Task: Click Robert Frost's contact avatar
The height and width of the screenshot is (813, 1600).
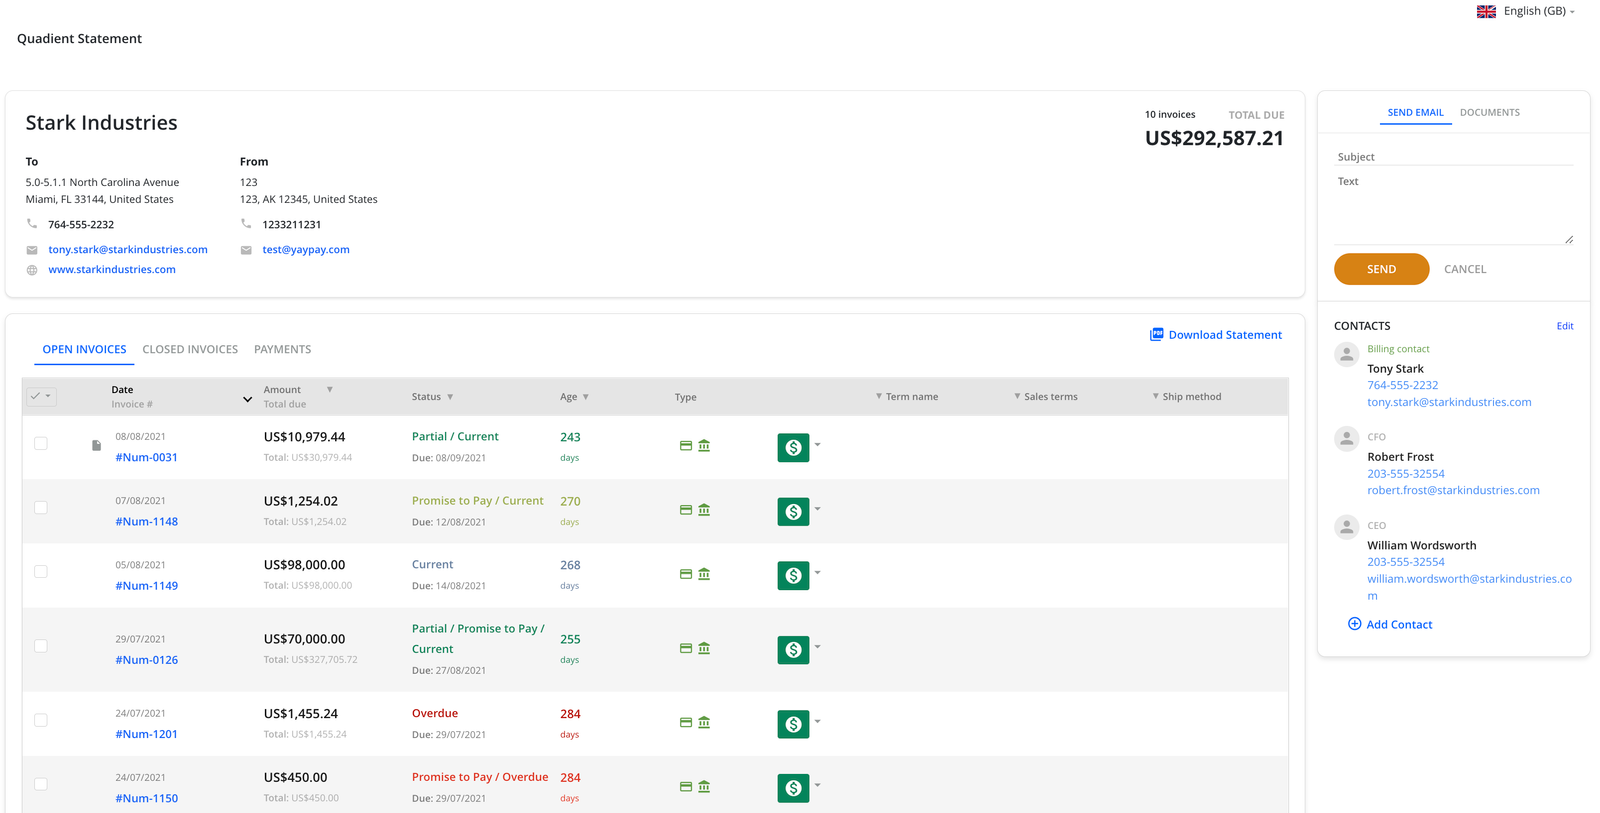Action: [x=1347, y=438]
